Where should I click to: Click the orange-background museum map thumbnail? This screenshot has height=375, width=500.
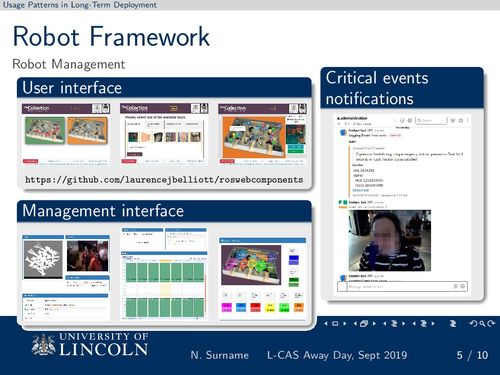pos(87,130)
